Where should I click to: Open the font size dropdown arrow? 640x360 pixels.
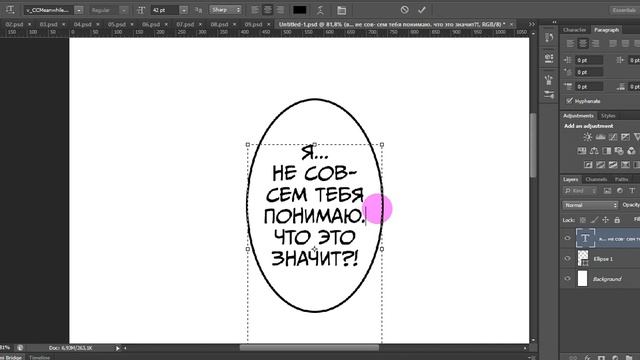pyautogui.click(x=184, y=10)
